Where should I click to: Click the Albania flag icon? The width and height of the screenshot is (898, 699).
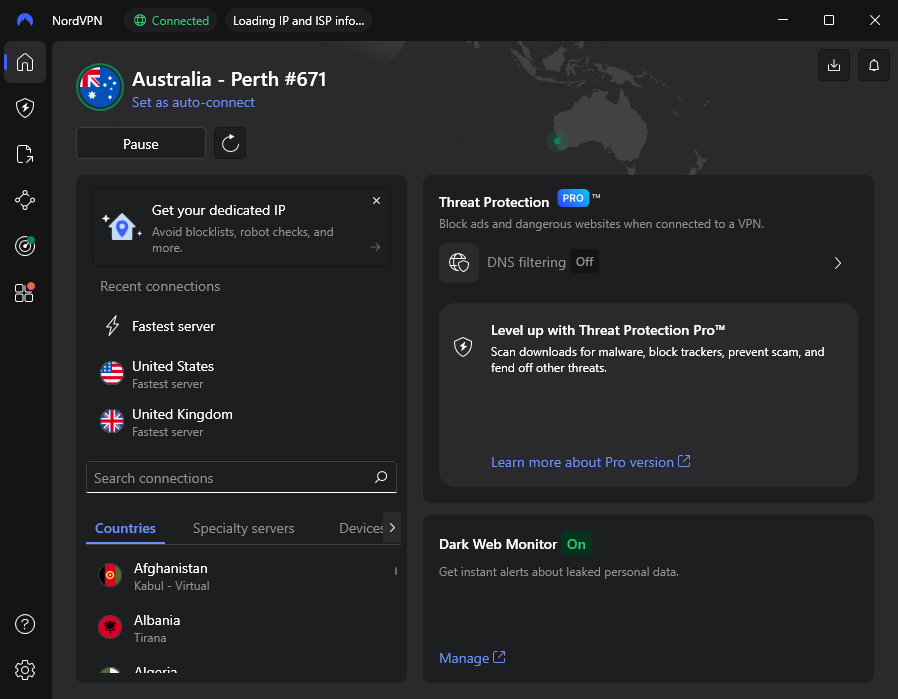pos(110,627)
